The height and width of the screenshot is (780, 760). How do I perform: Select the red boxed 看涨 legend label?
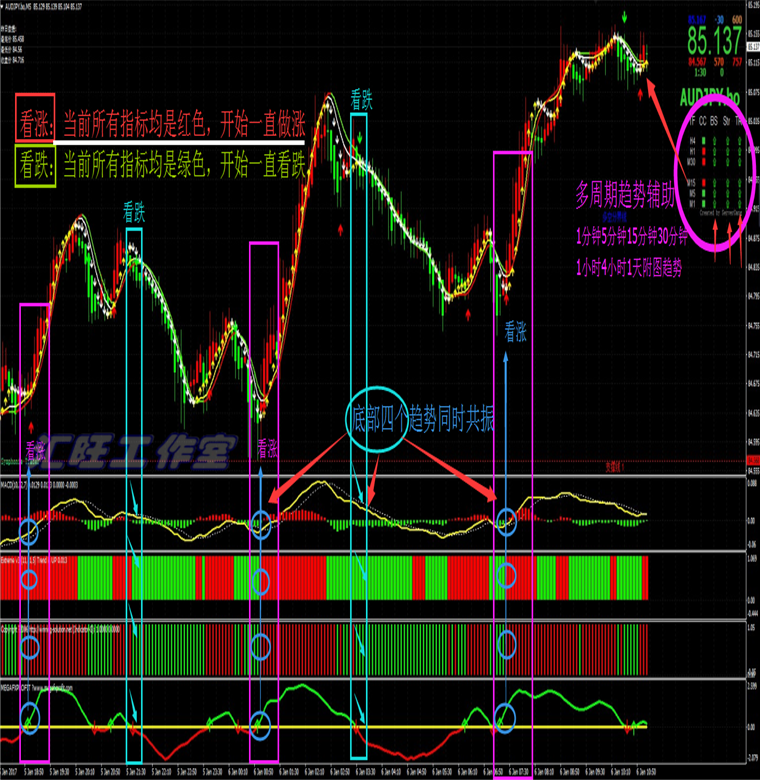click(27, 125)
